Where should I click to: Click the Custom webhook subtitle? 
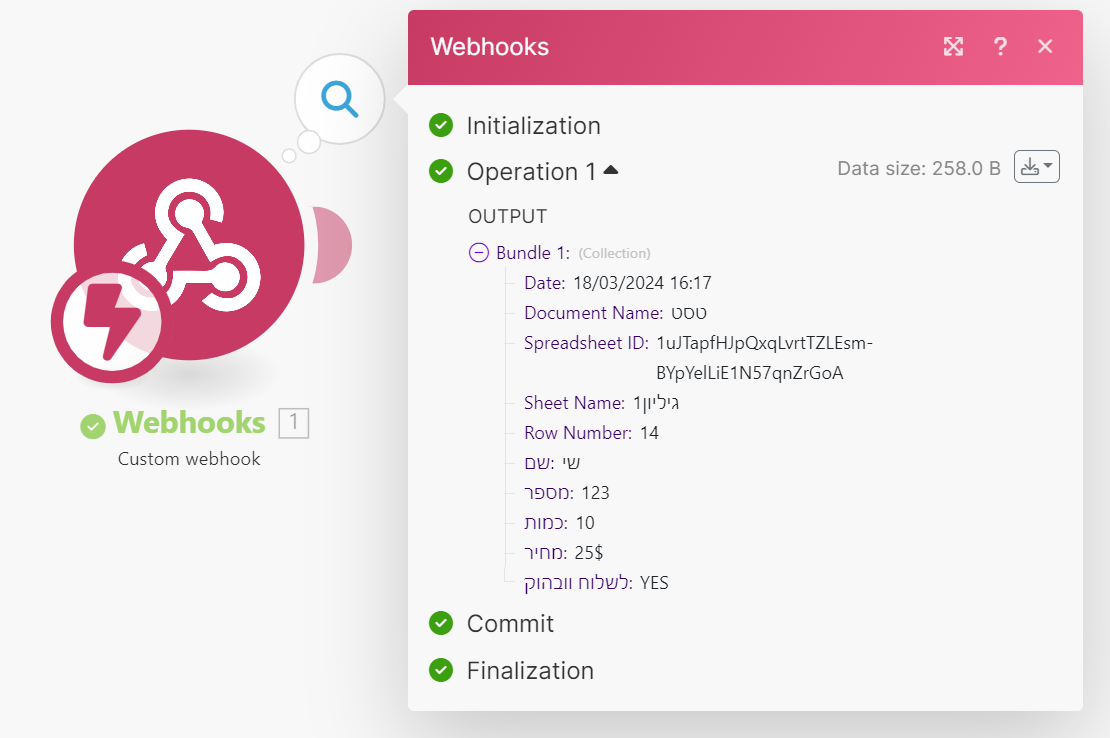click(189, 459)
